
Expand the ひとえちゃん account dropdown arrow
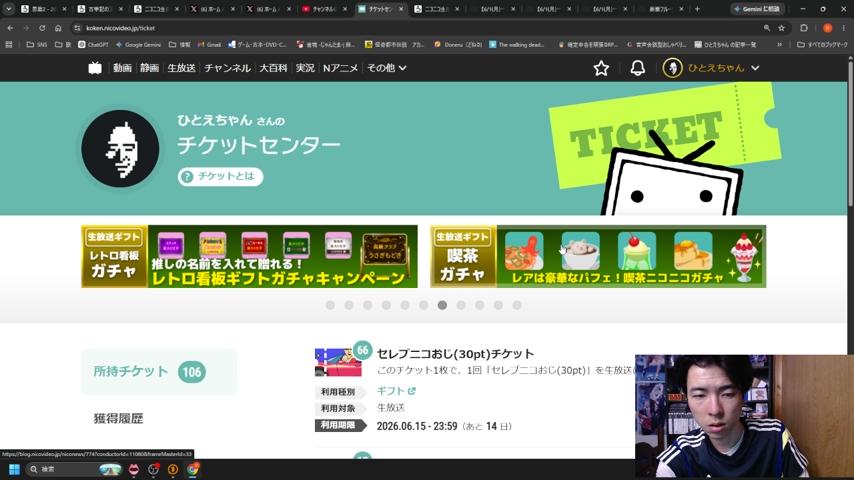click(755, 68)
